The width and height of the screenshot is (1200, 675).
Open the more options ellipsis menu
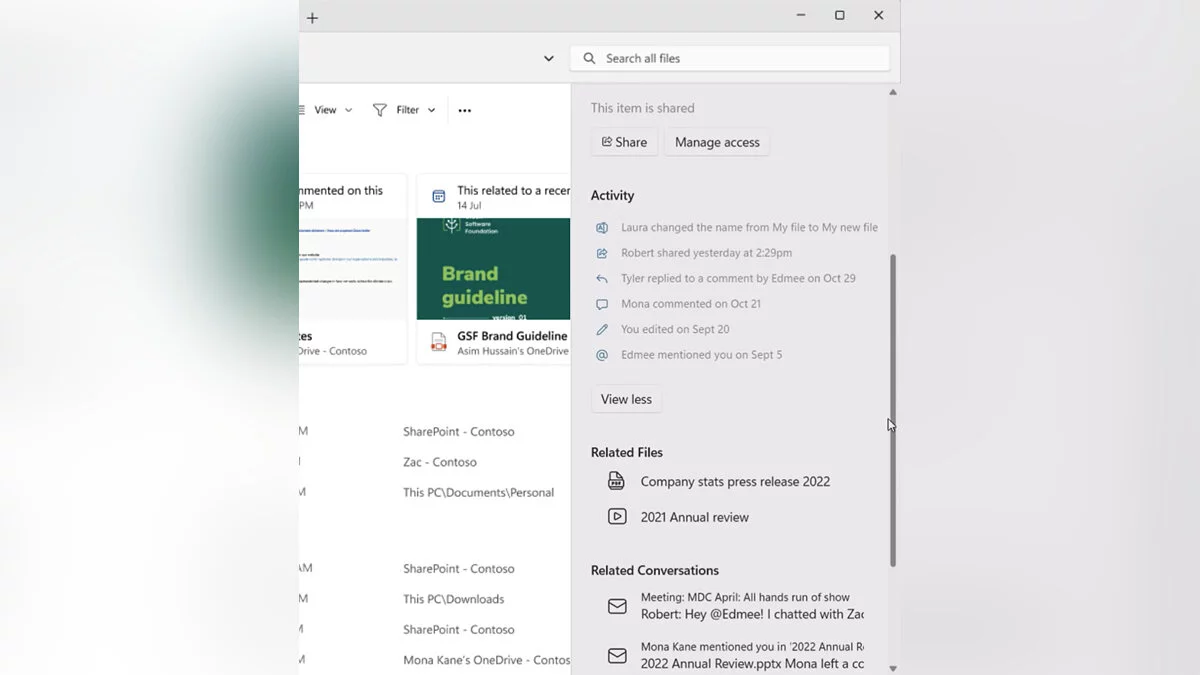click(x=465, y=110)
